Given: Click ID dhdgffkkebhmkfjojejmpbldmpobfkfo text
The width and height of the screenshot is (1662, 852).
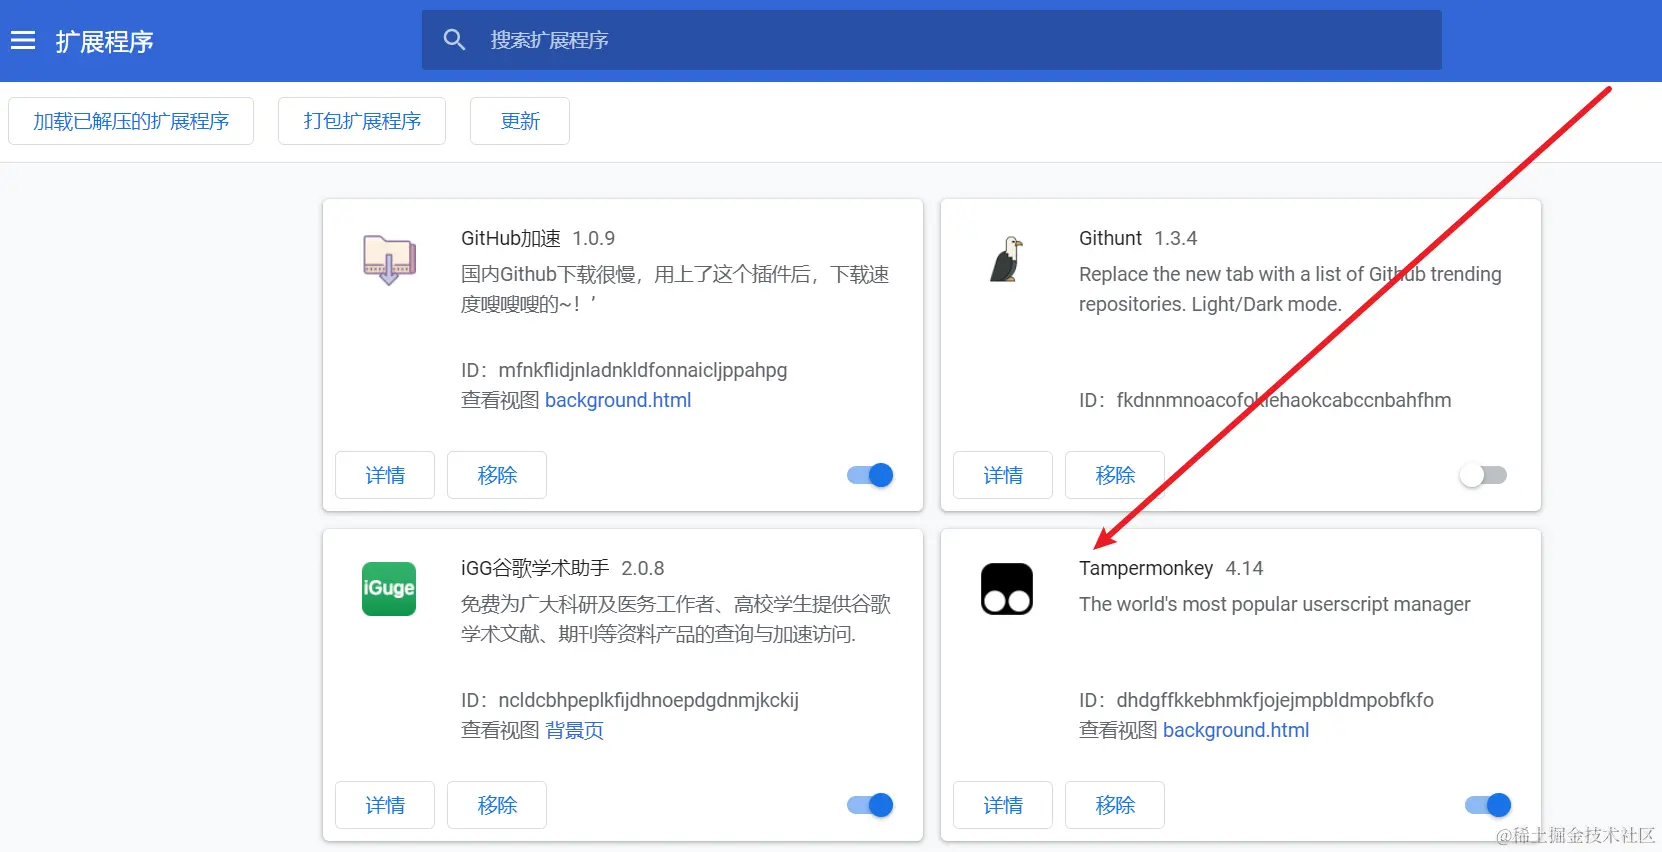Looking at the screenshot, I should pos(1256,700).
